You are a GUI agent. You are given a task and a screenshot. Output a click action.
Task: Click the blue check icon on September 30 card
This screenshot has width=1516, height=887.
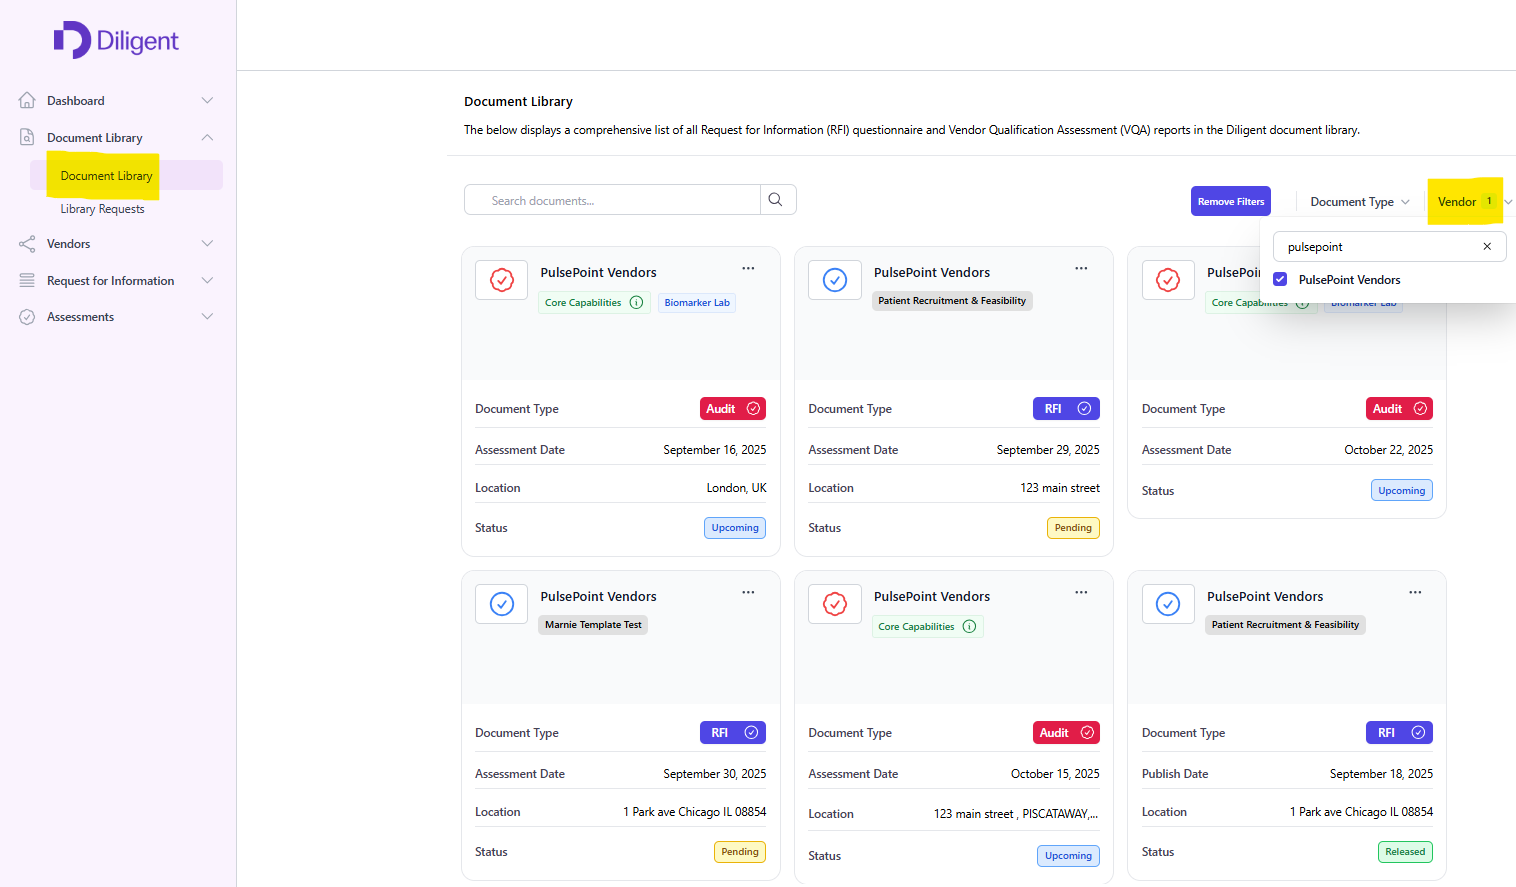(502, 604)
